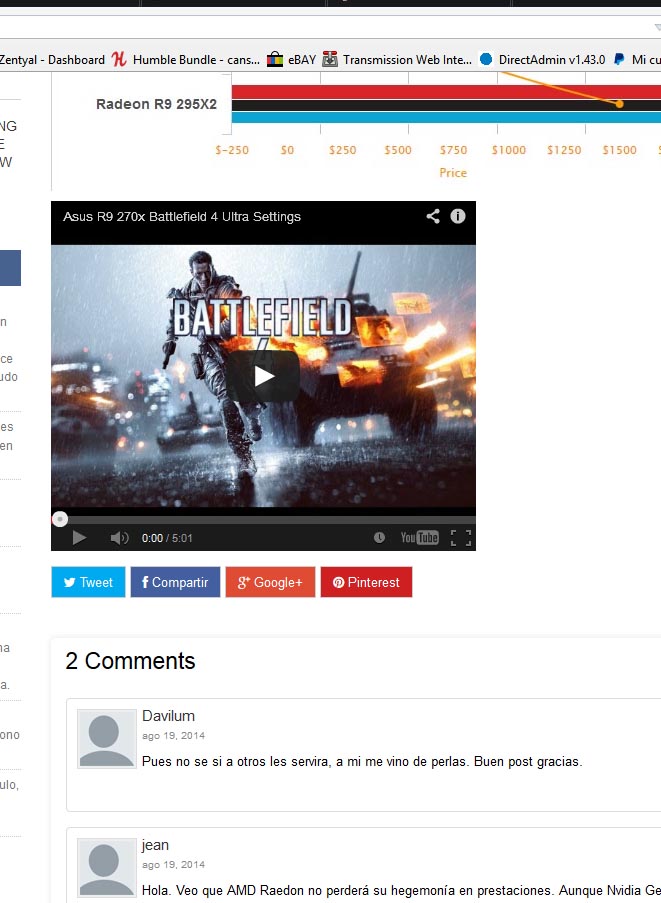Click the blue sidebar block on the left

click(10, 268)
